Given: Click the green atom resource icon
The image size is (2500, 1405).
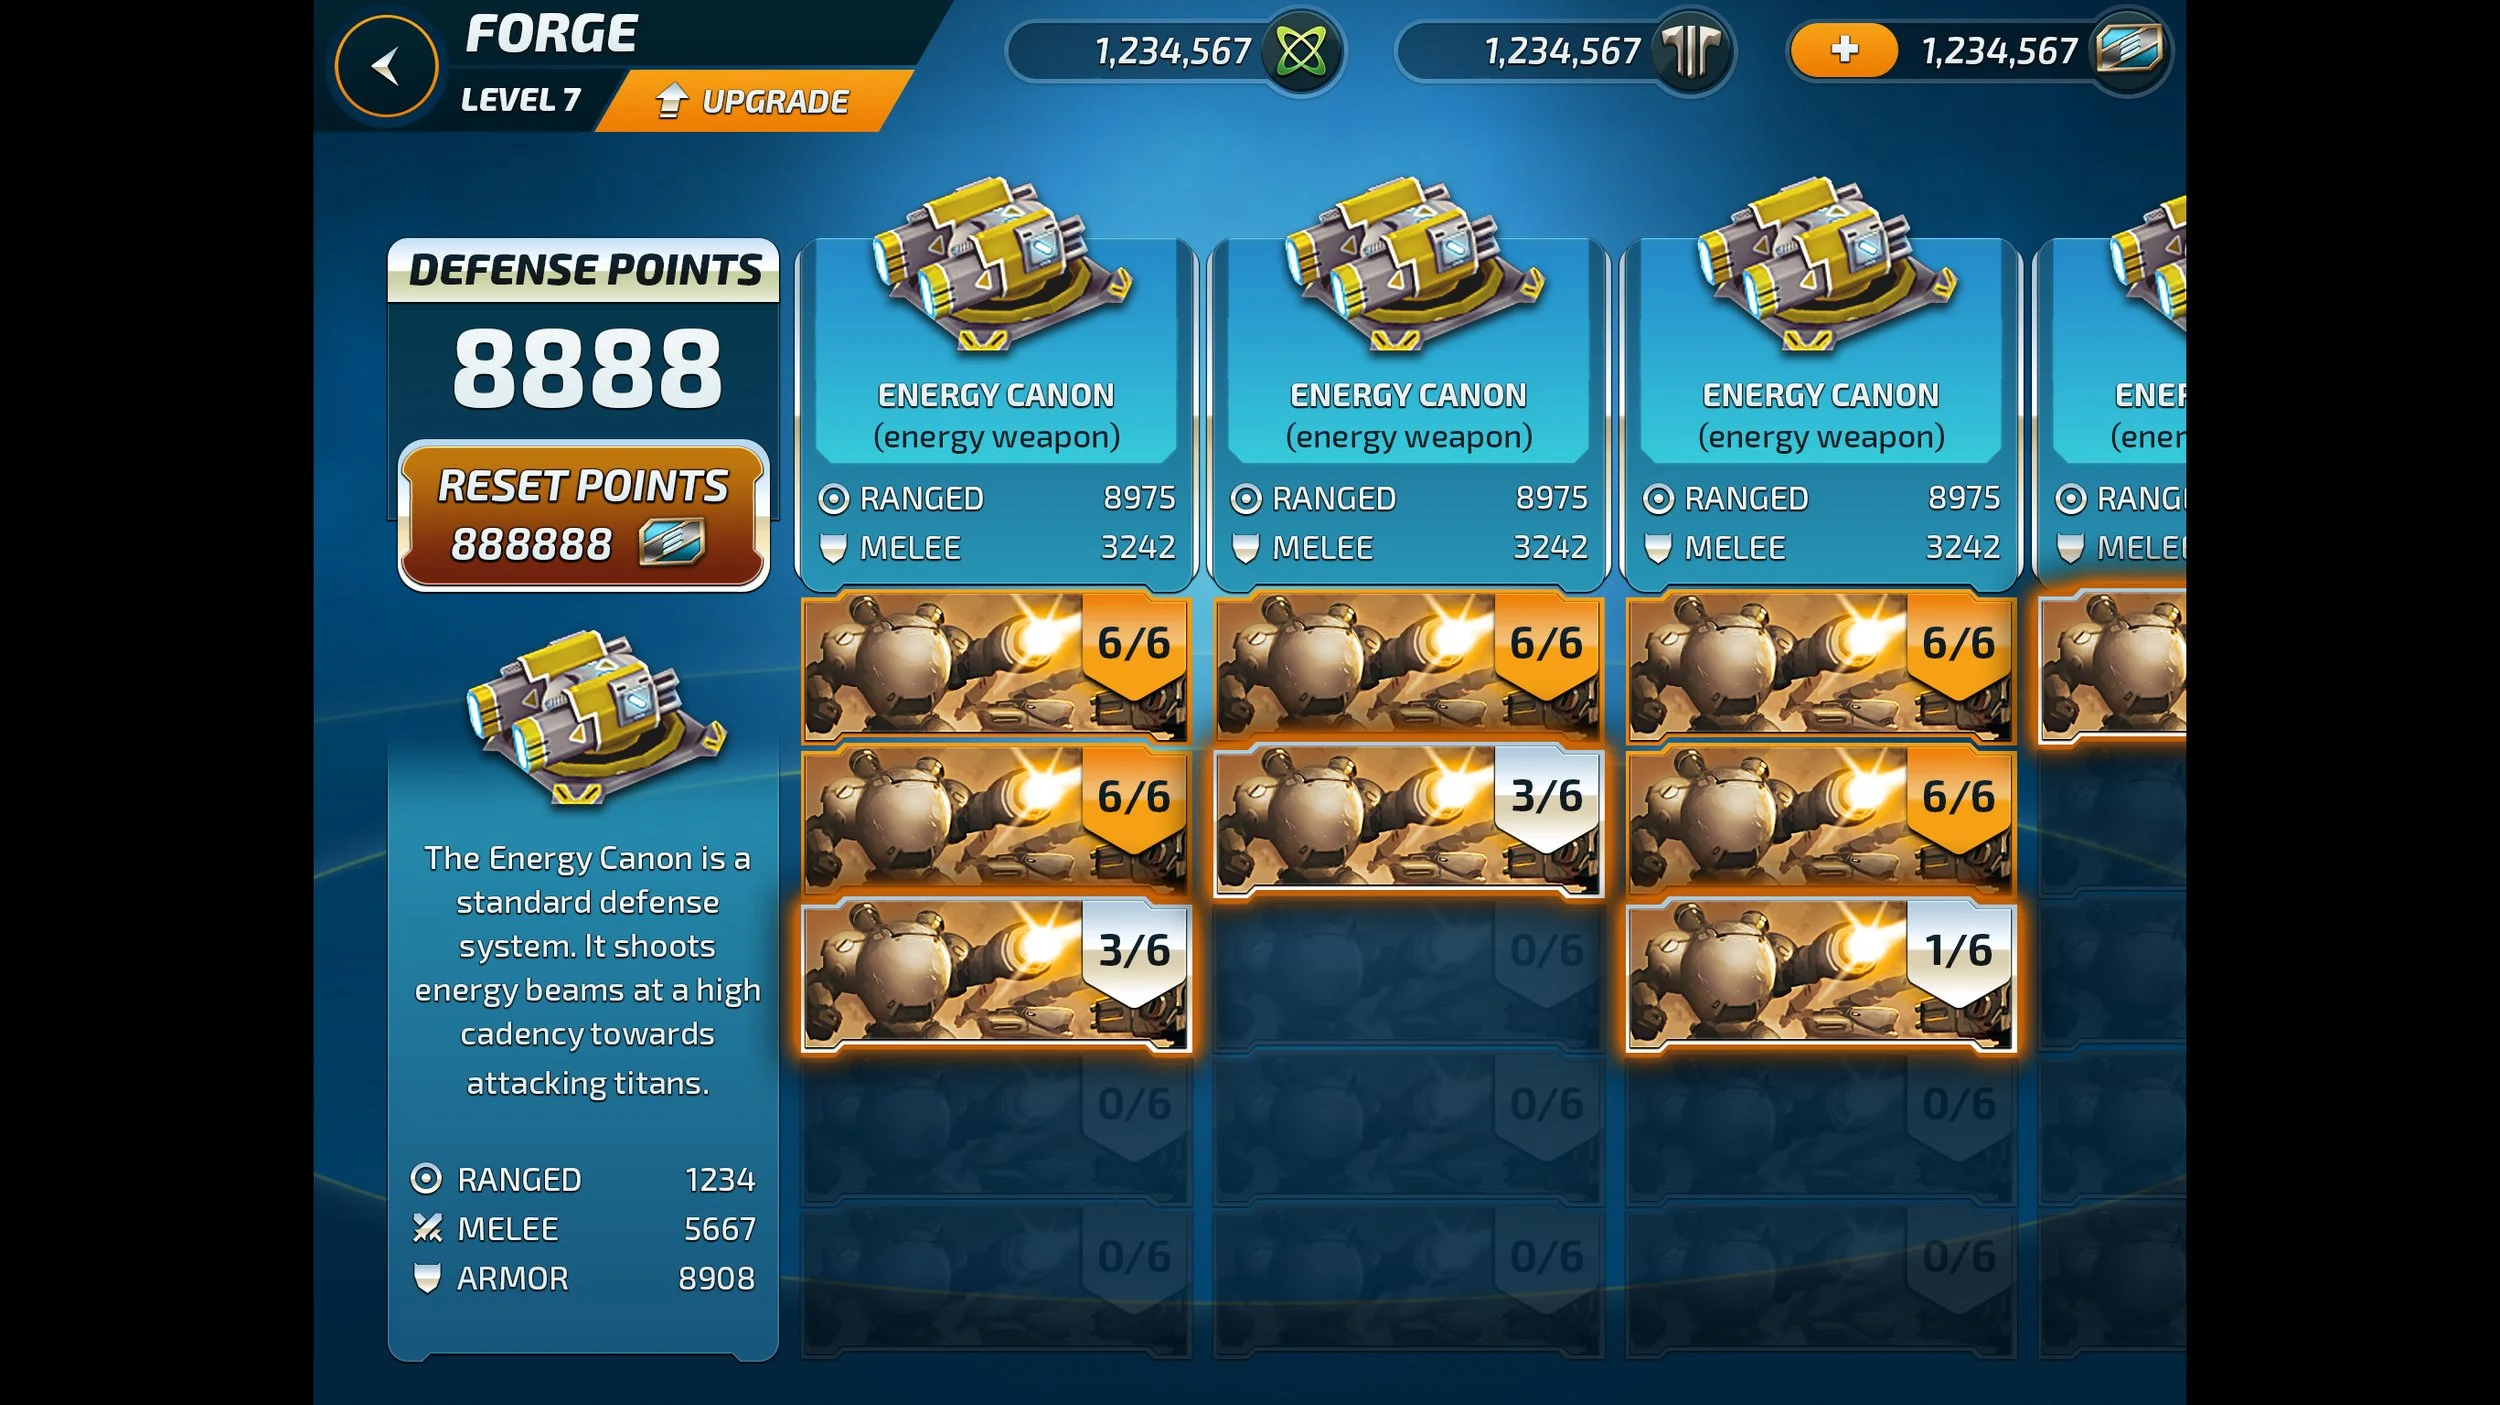Looking at the screenshot, I should click(1301, 51).
